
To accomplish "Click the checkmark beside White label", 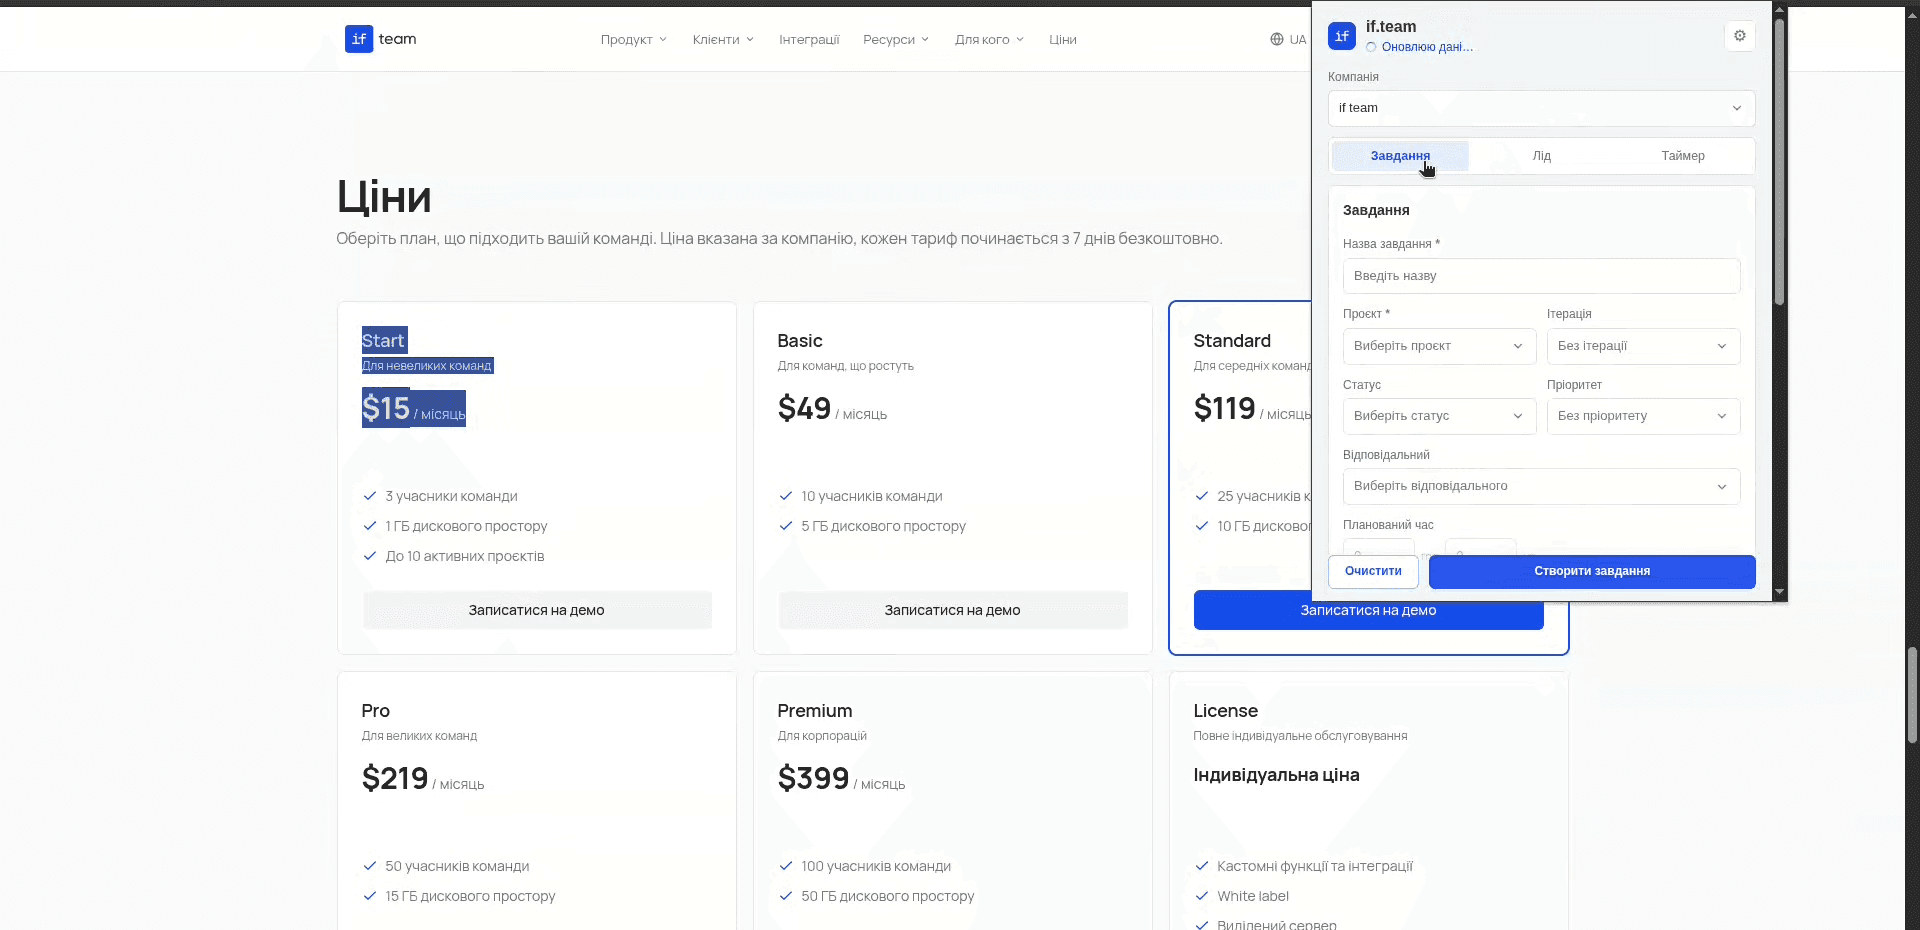I will [1202, 896].
